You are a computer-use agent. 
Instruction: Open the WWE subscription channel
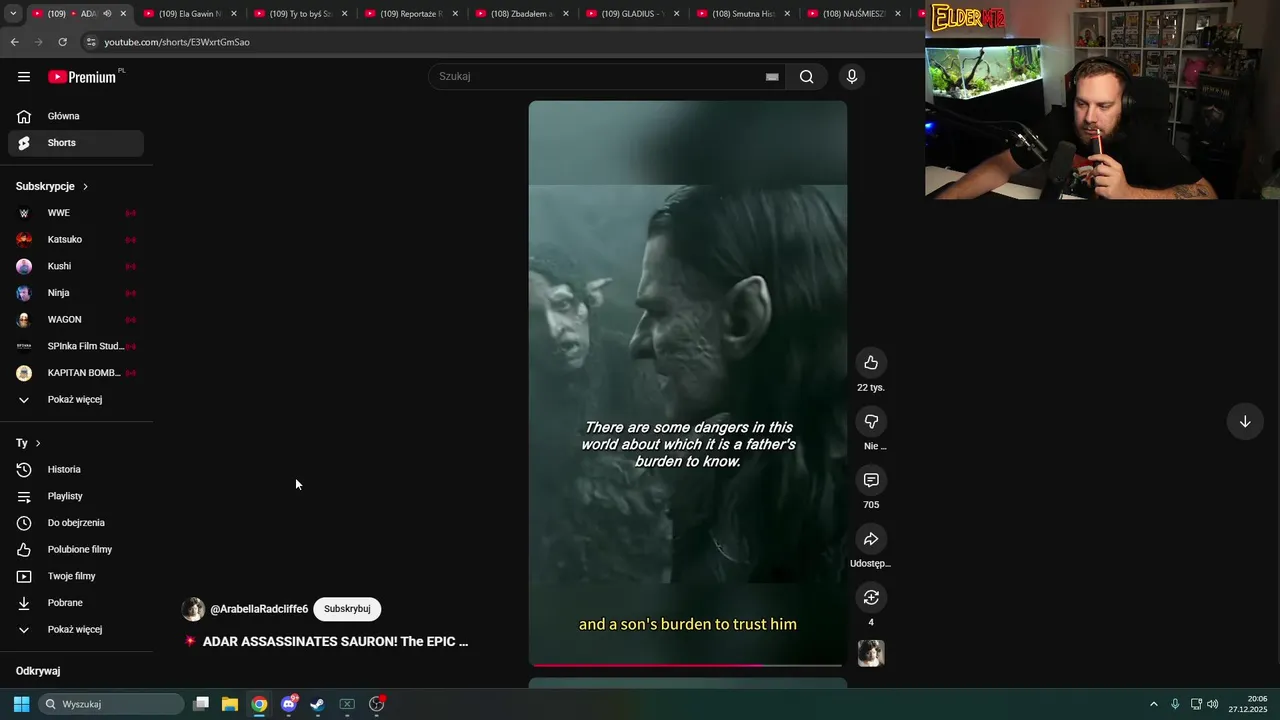pos(76,213)
